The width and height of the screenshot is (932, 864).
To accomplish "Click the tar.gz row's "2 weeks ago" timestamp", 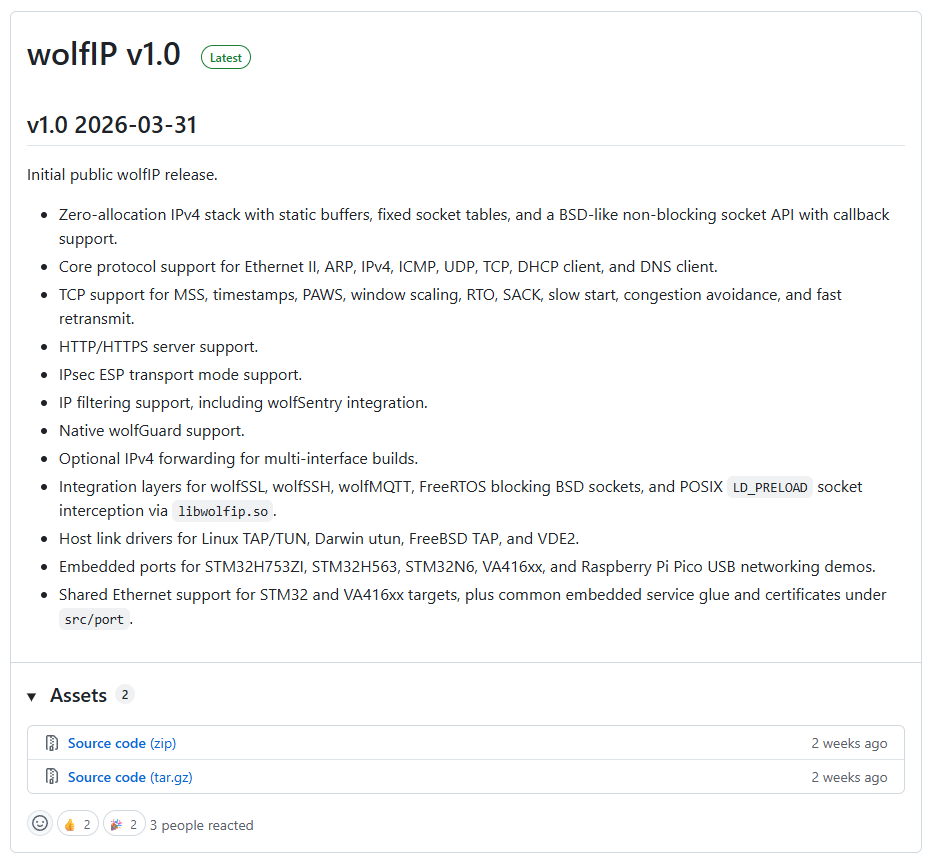I will pos(849,777).
